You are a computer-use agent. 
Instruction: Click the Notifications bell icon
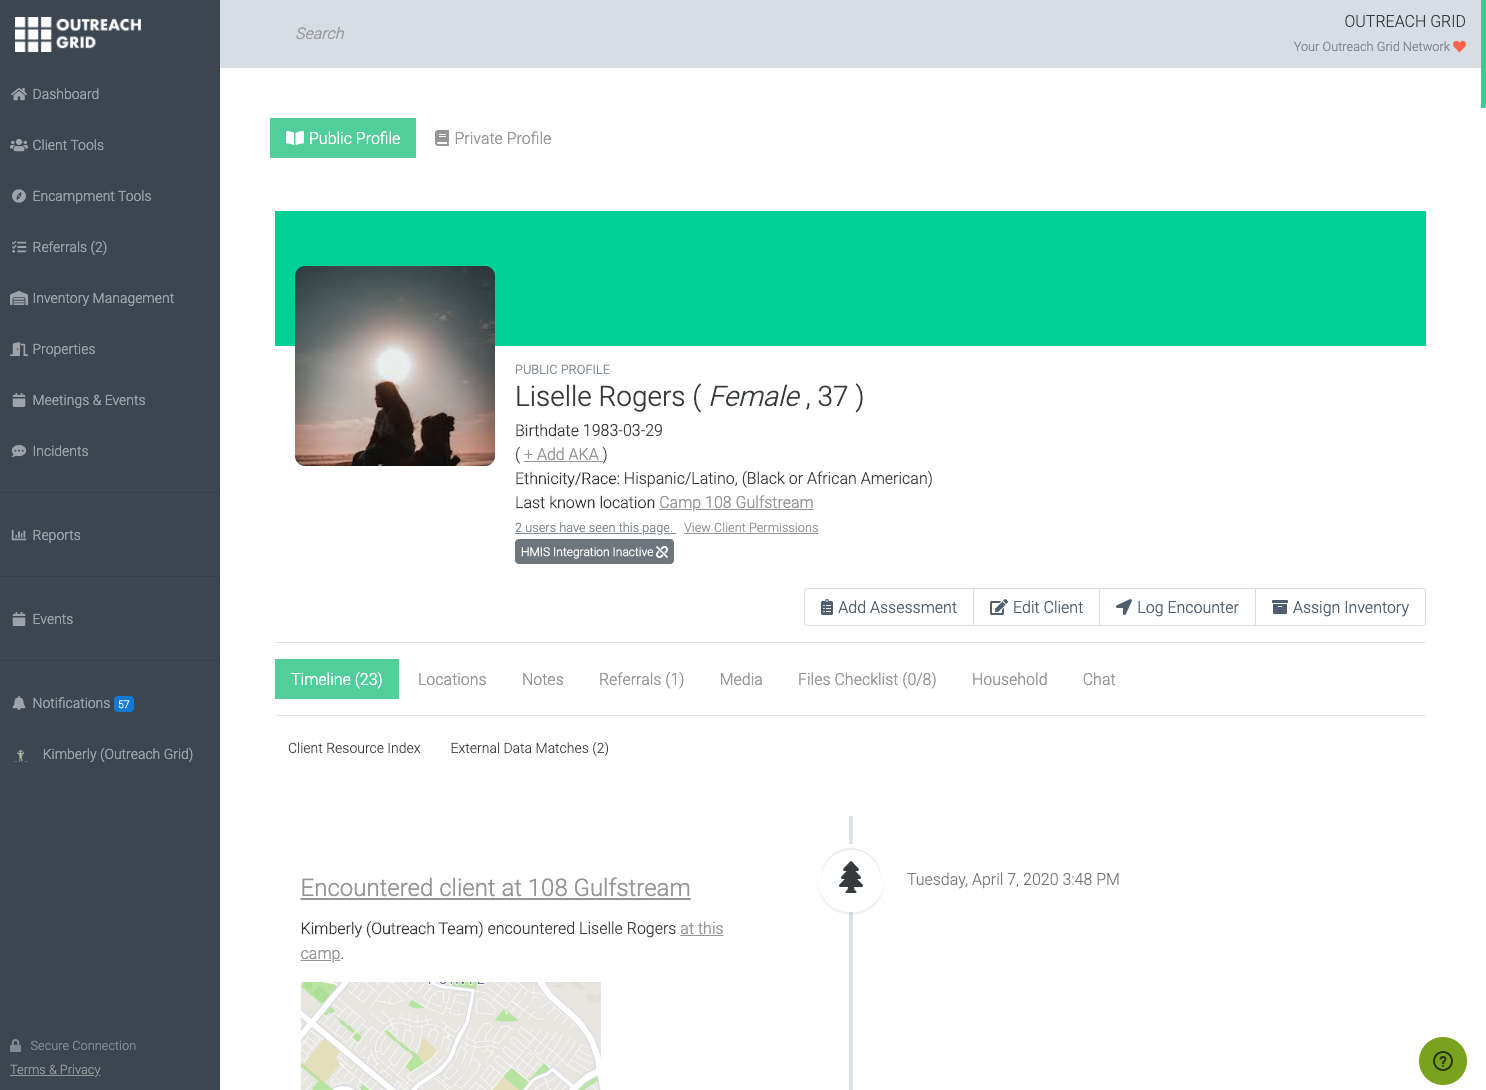(18, 703)
